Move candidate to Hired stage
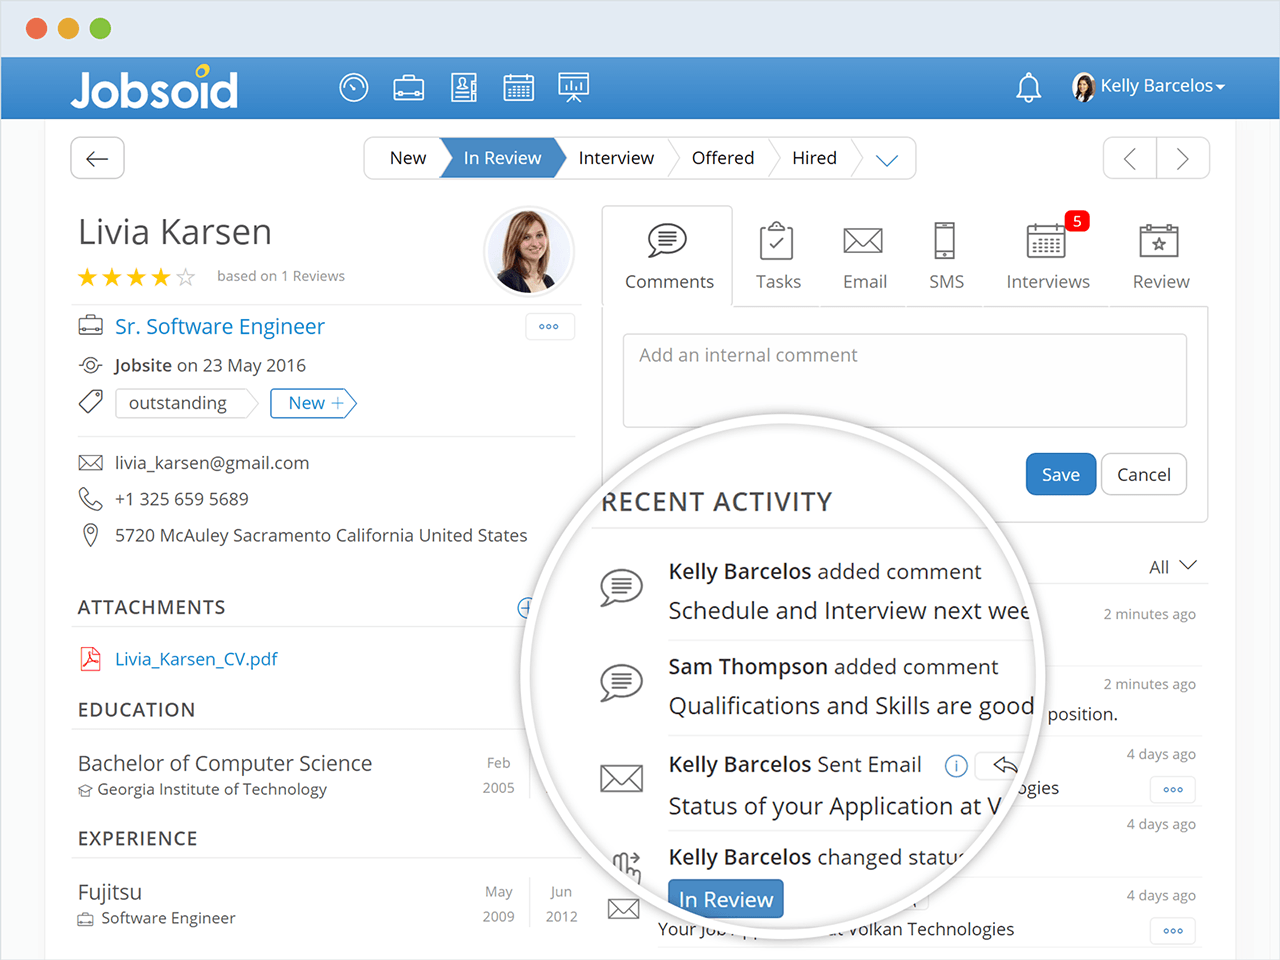1280x960 pixels. [x=814, y=158]
